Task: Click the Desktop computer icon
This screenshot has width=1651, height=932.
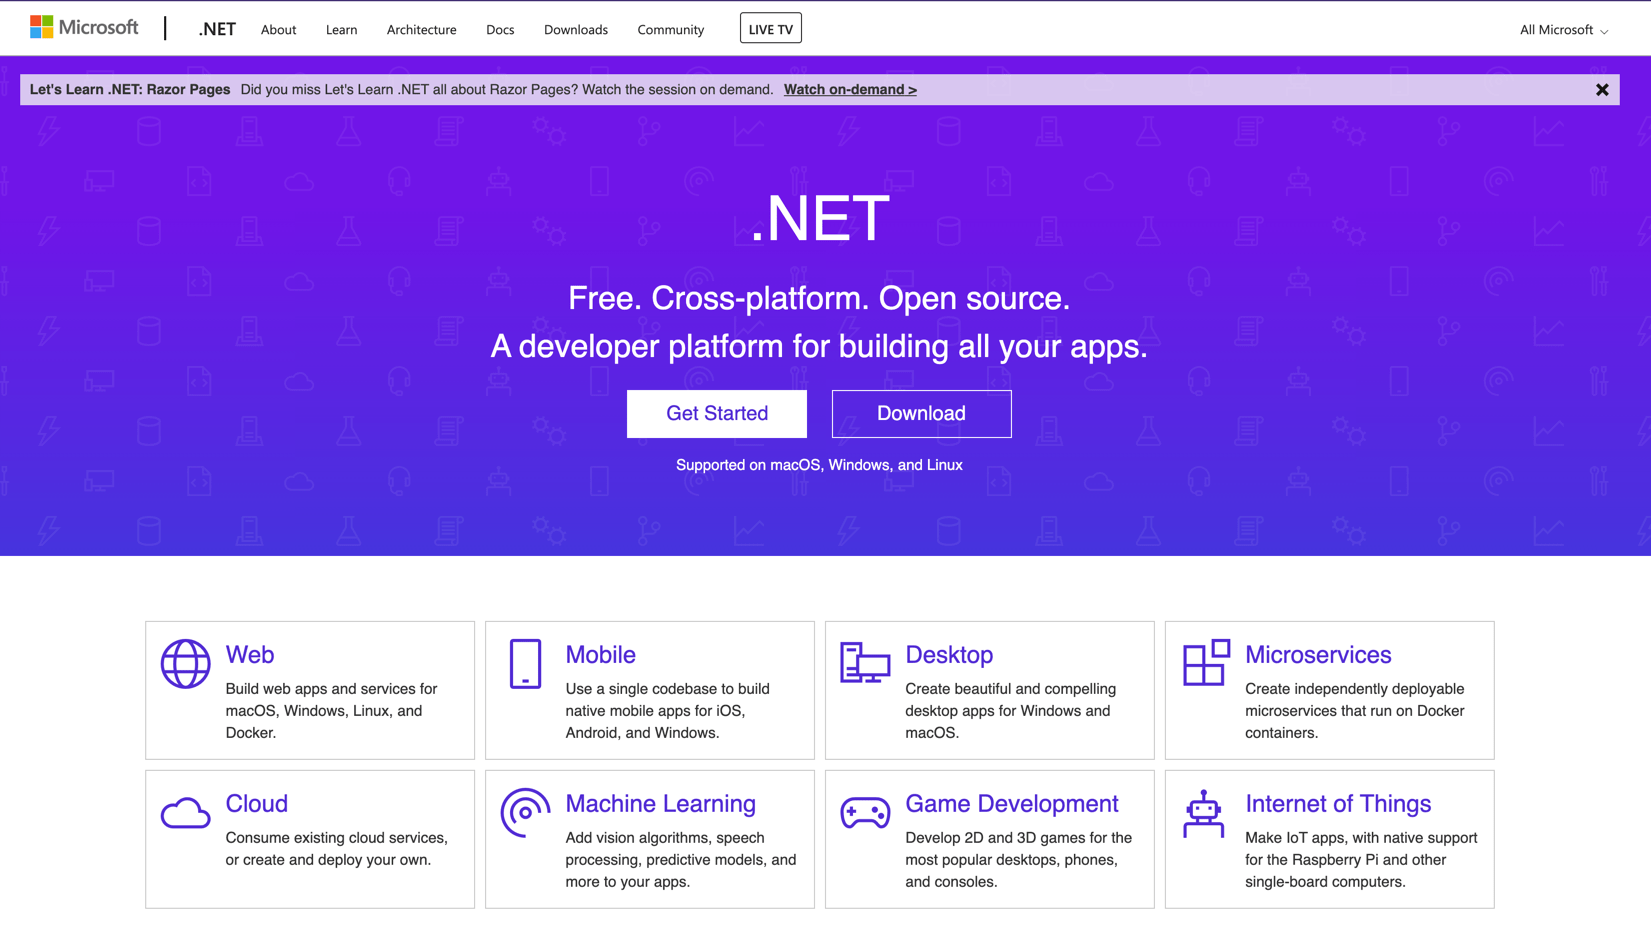Action: (x=865, y=662)
